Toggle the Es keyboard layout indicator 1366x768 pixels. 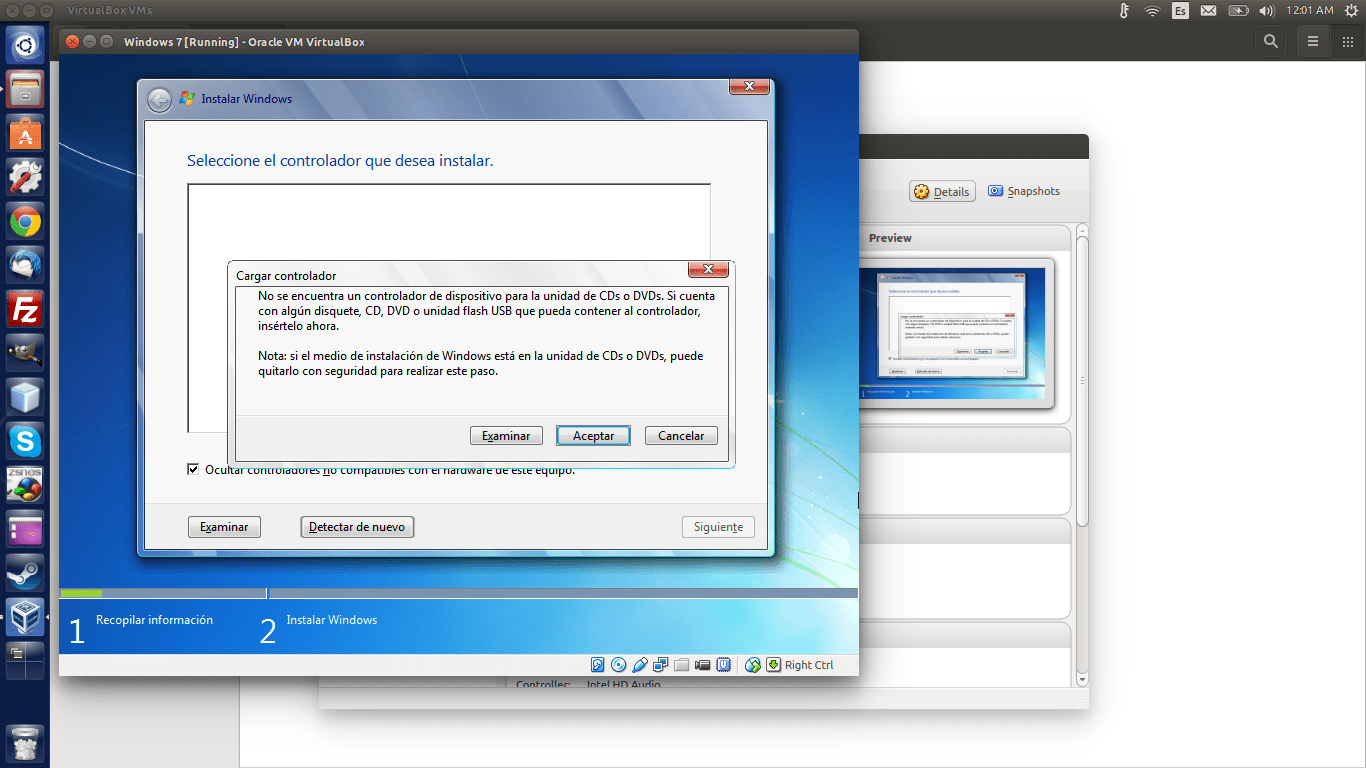[1180, 12]
